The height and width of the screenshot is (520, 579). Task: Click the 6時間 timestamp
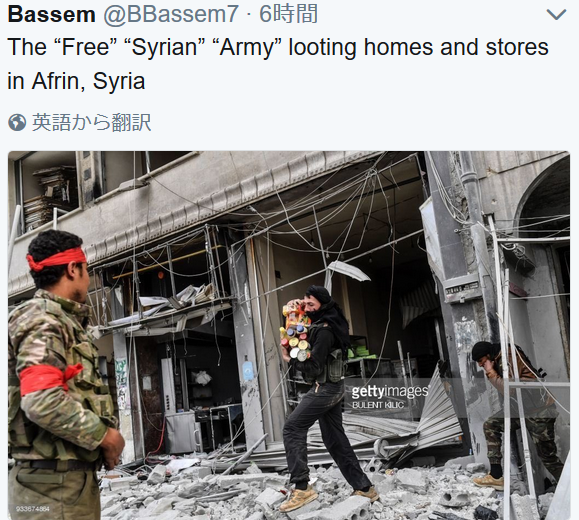pyautogui.click(x=288, y=14)
